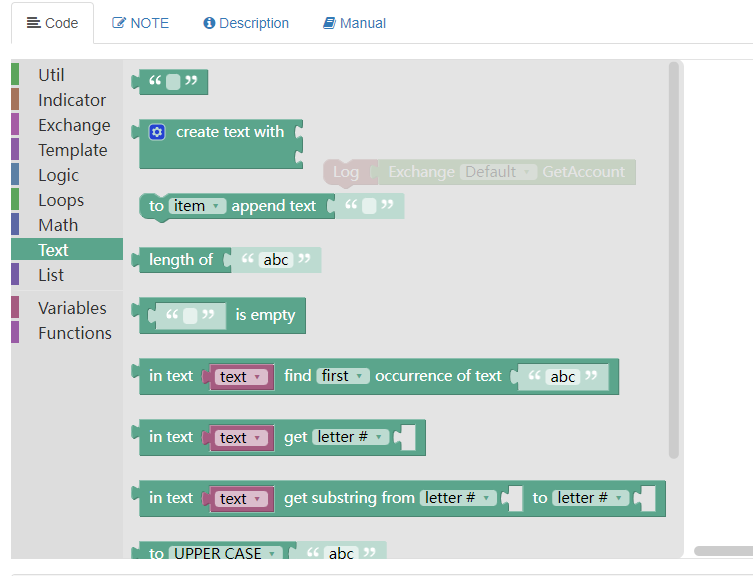Image resolution: width=753 pixels, height=576 pixels.
Task: Select the Functions category
Action: click(75, 333)
